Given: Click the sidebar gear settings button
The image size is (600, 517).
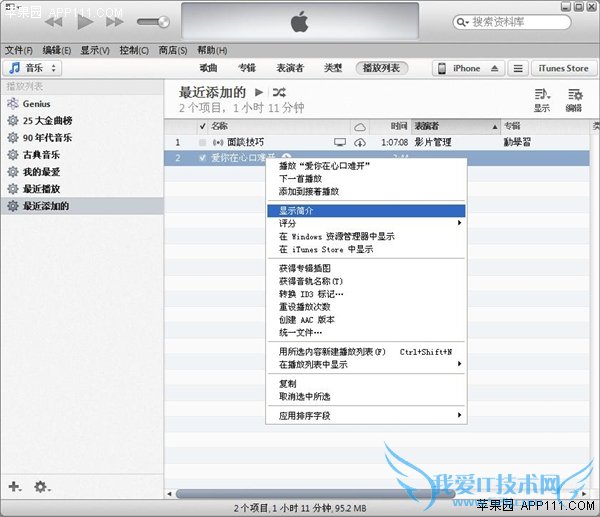Looking at the screenshot, I should tap(42, 487).
